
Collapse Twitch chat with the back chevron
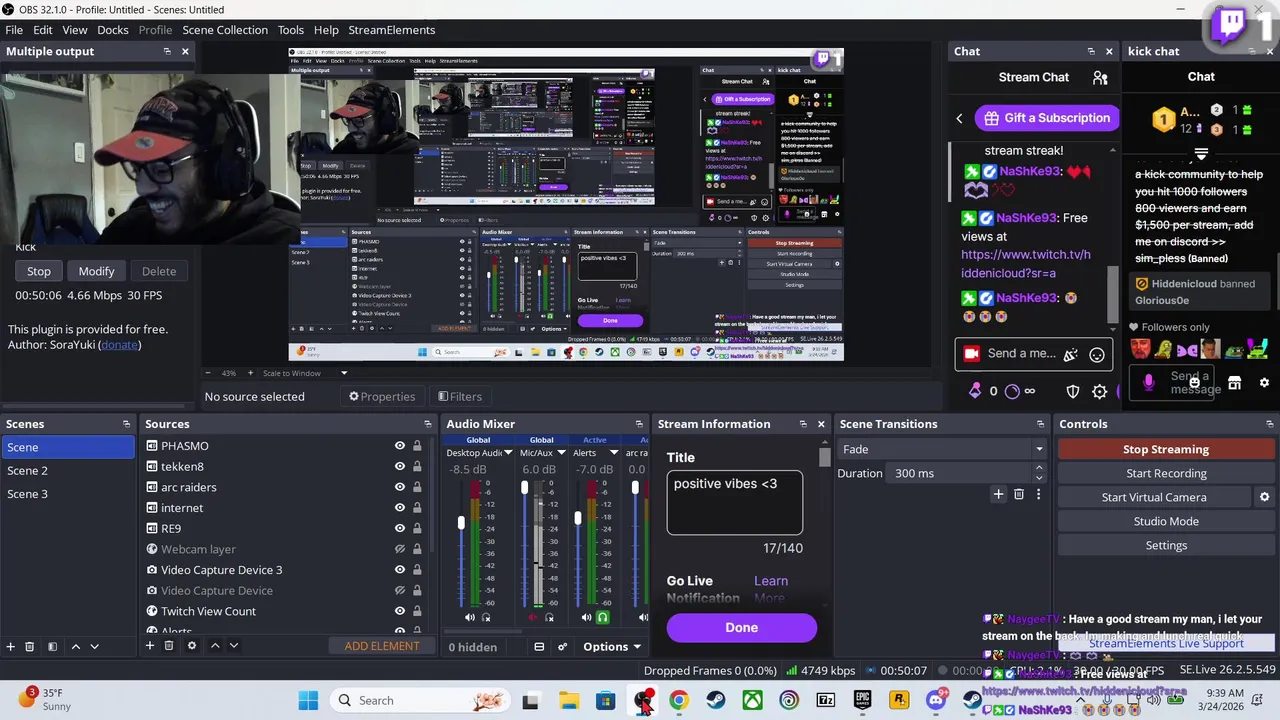(x=959, y=118)
